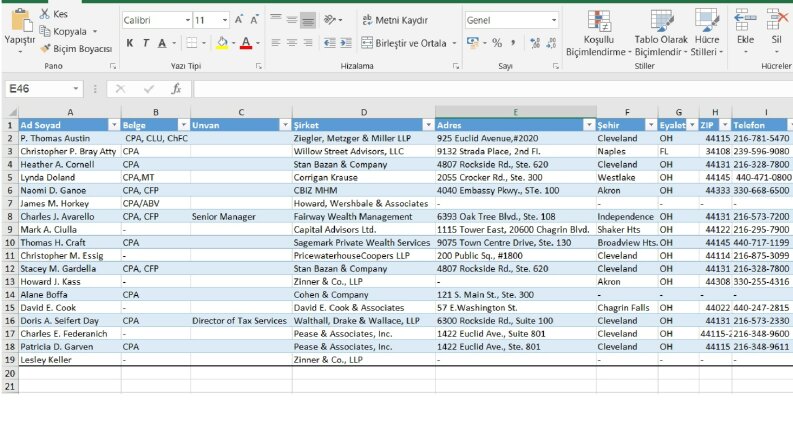The width and height of the screenshot is (793, 446).
Task: Open Koşullu Biçimlendirme menu
Action: [x=599, y=33]
